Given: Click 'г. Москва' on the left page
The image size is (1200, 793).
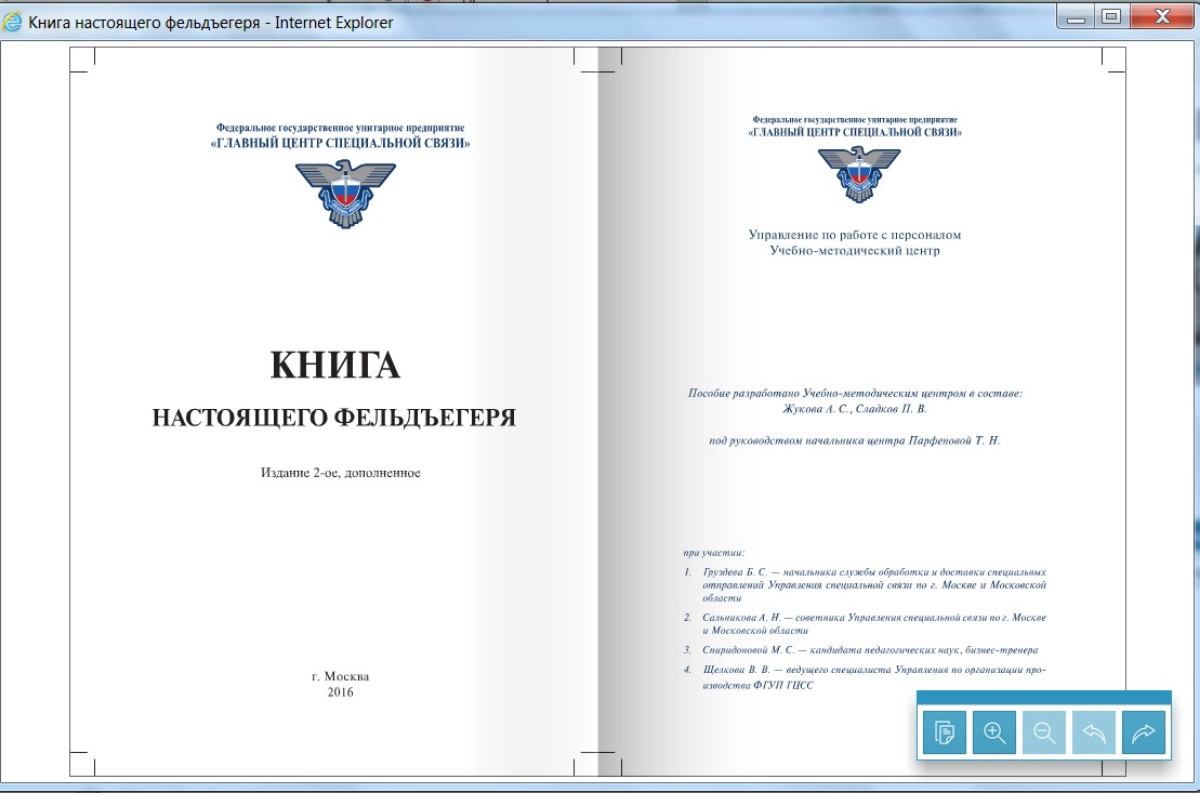Looking at the screenshot, I should pos(340,676).
